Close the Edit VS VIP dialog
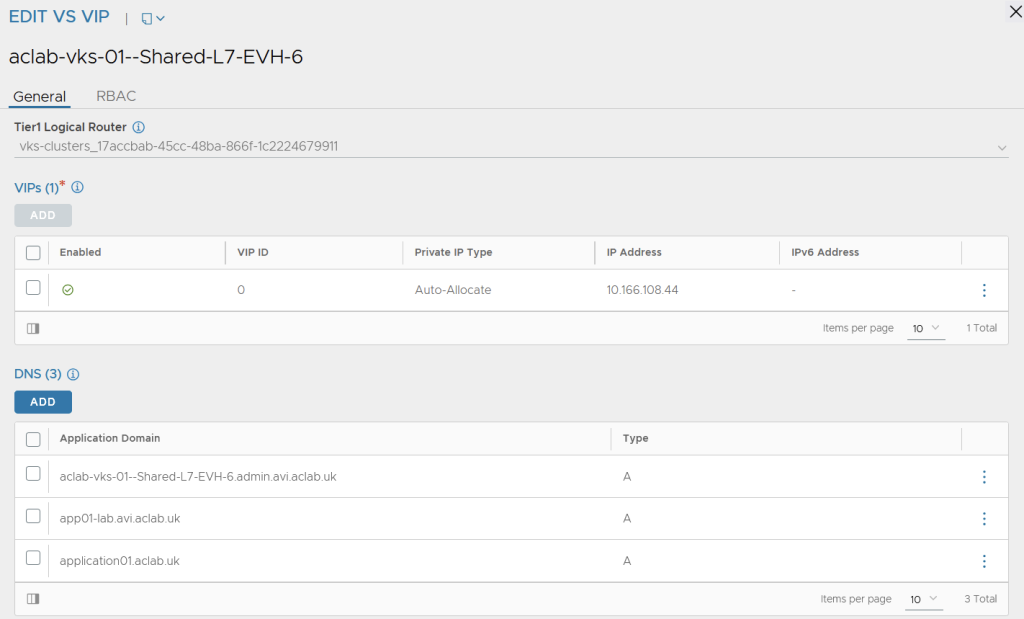1024x619 pixels. tap(1016, 10)
